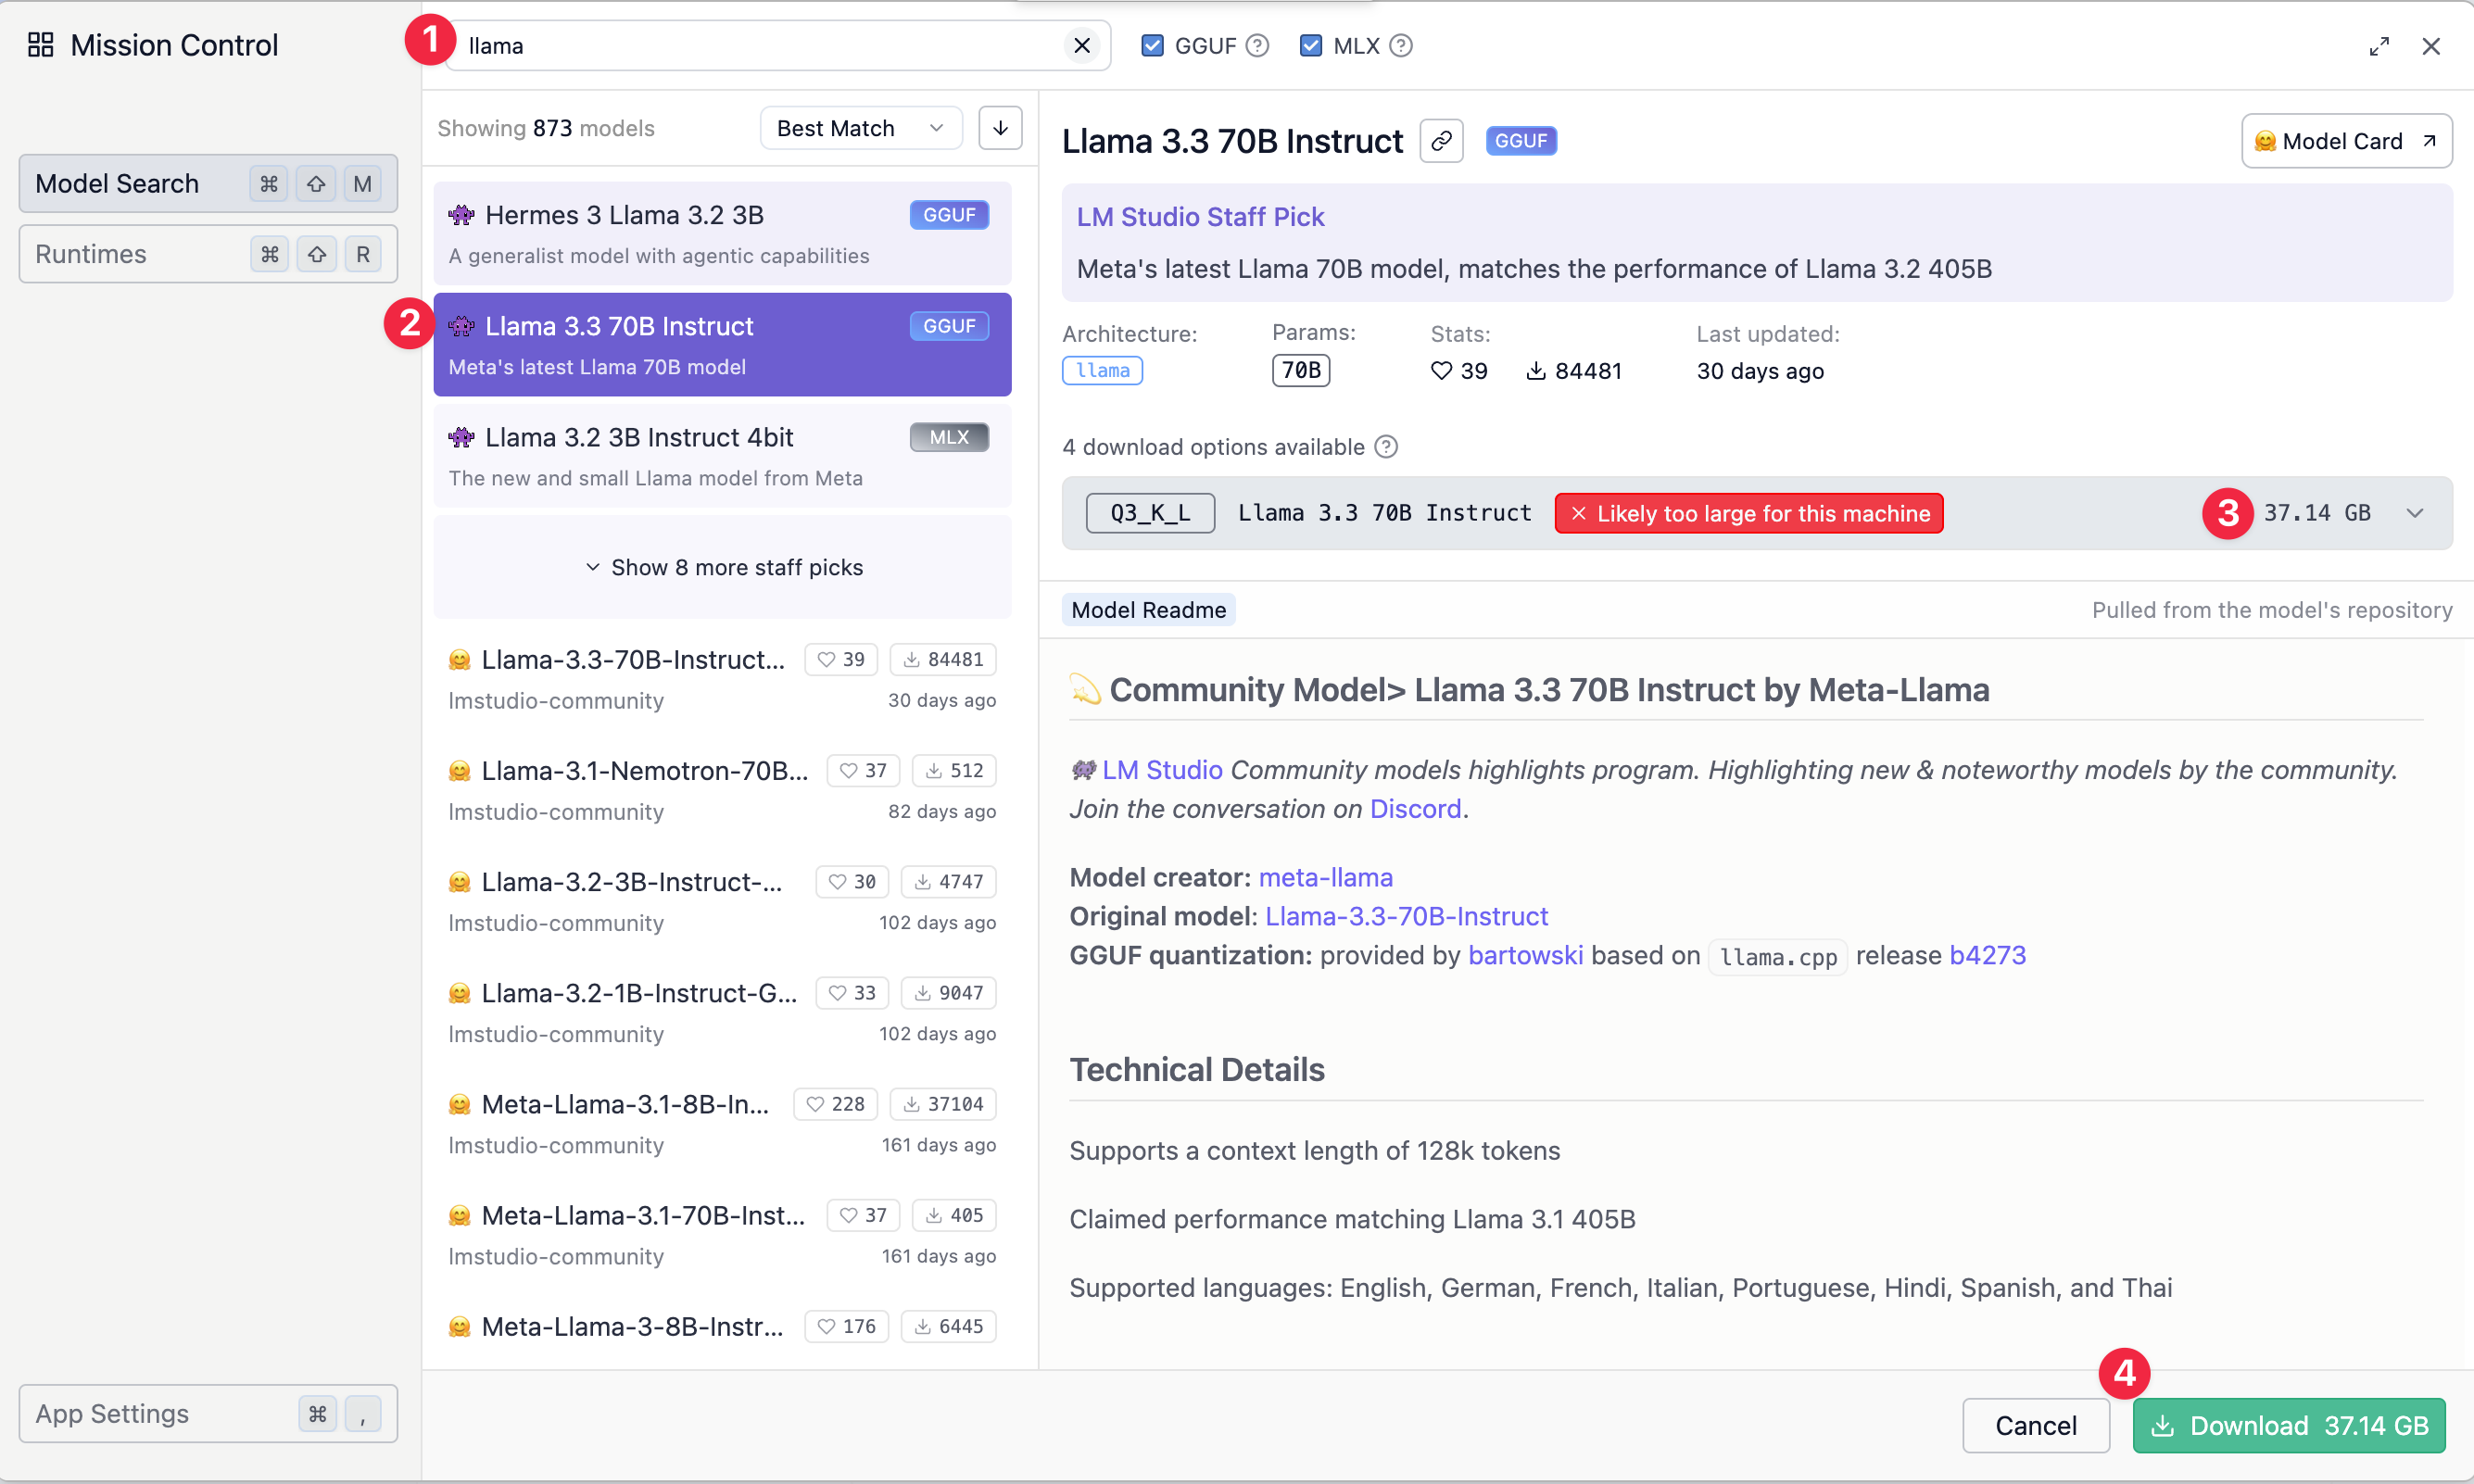Viewport: 2474px width, 1484px height.
Task: Click the expand window arrows icon
Action: [2379, 46]
